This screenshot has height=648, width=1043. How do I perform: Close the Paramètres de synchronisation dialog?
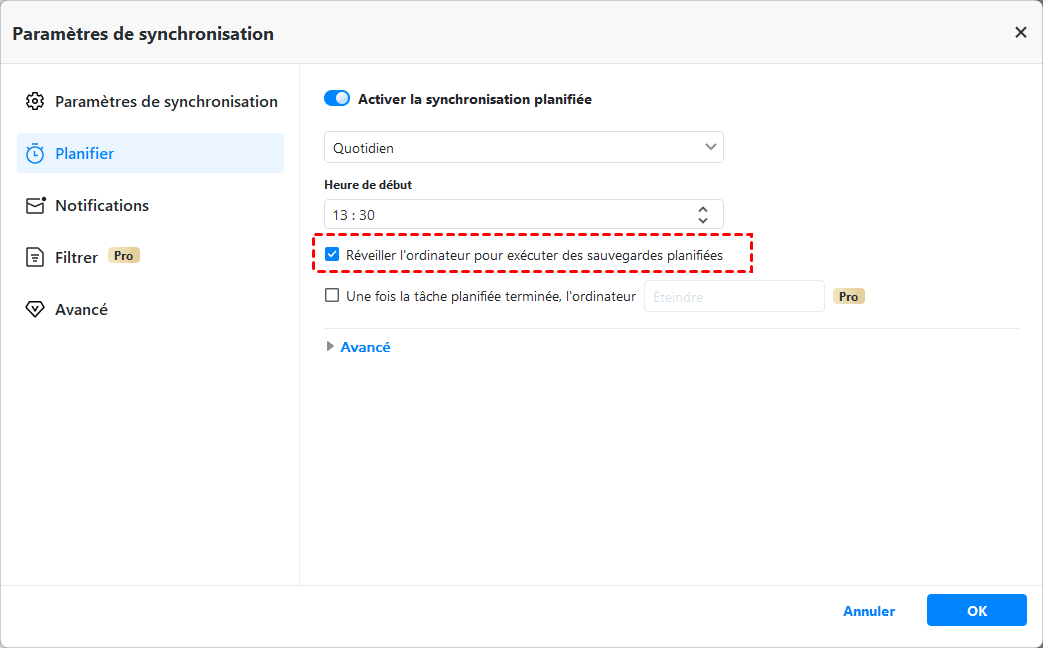pyautogui.click(x=1020, y=33)
